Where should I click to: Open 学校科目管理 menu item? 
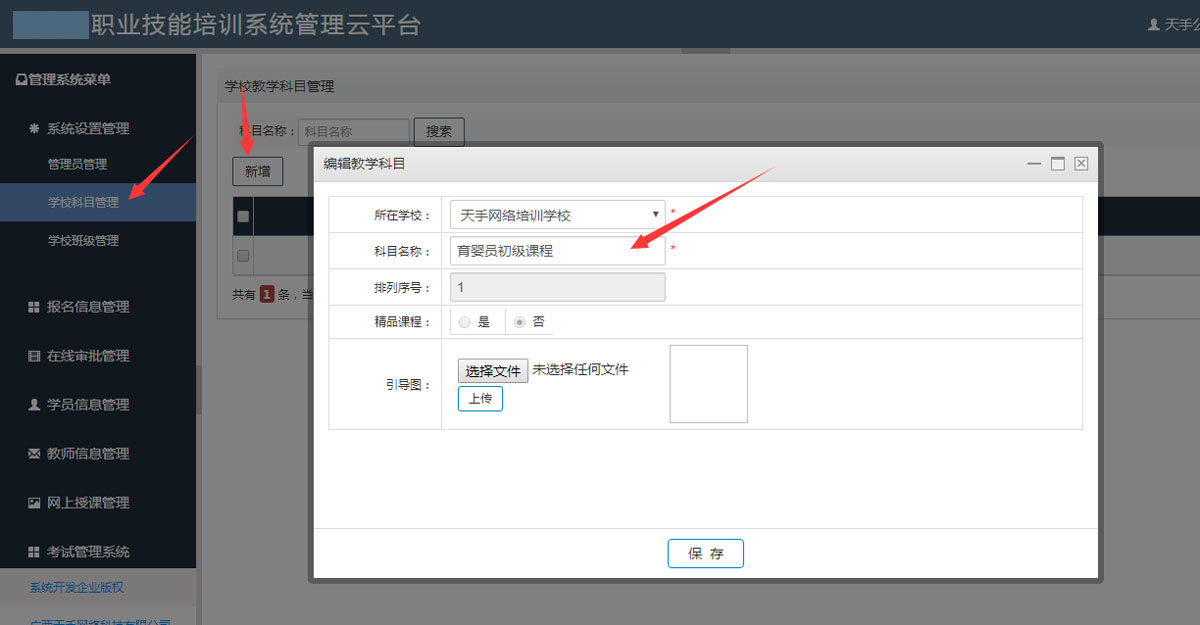pos(83,202)
